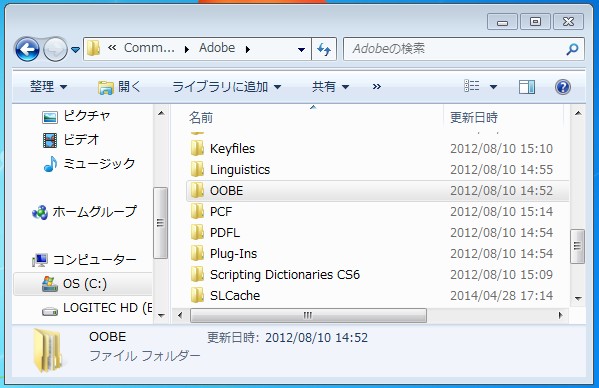Click the magnifier search icon
The width and height of the screenshot is (599, 388).
point(572,49)
